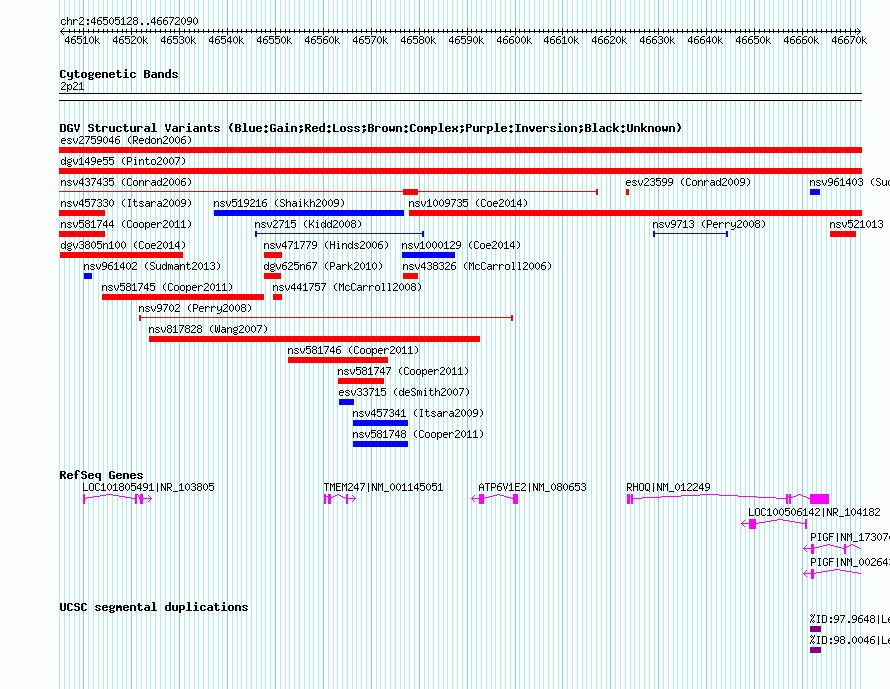The image size is (890, 689).
Task: Click the nsv438326 (McCarroll2006) red bar
Action: pyautogui.click(x=410, y=276)
